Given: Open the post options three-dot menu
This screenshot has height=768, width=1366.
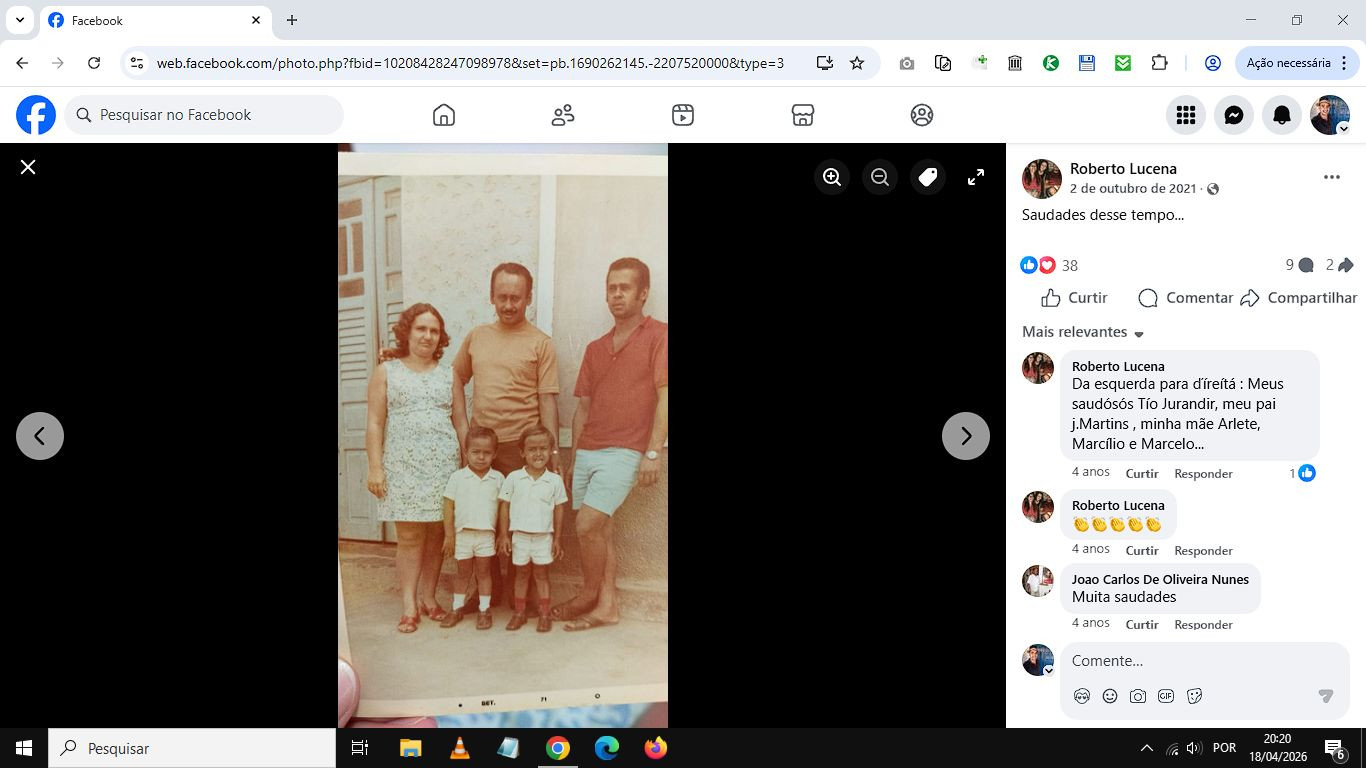Looking at the screenshot, I should pos(1331,177).
